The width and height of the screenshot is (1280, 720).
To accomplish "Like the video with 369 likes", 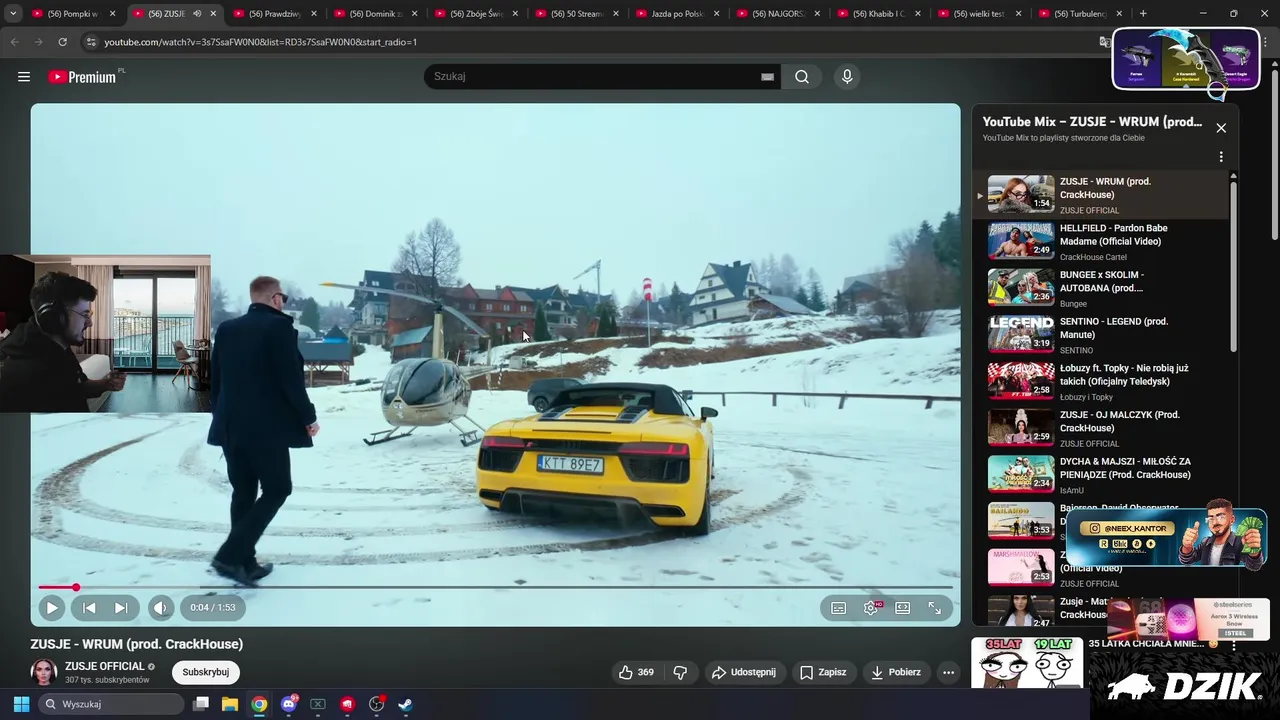I will [636, 672].
